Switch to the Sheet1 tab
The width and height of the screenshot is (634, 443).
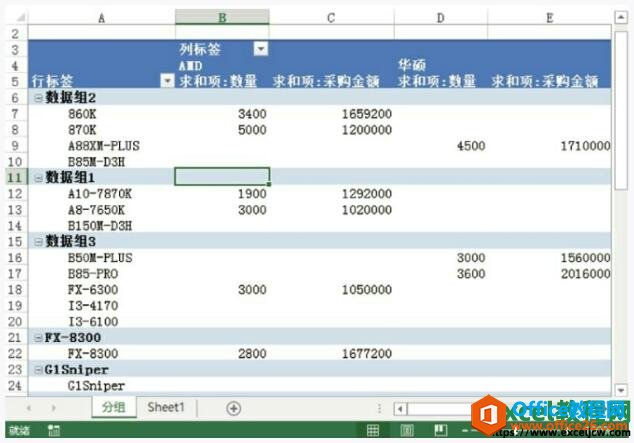(x=166, y=407)
